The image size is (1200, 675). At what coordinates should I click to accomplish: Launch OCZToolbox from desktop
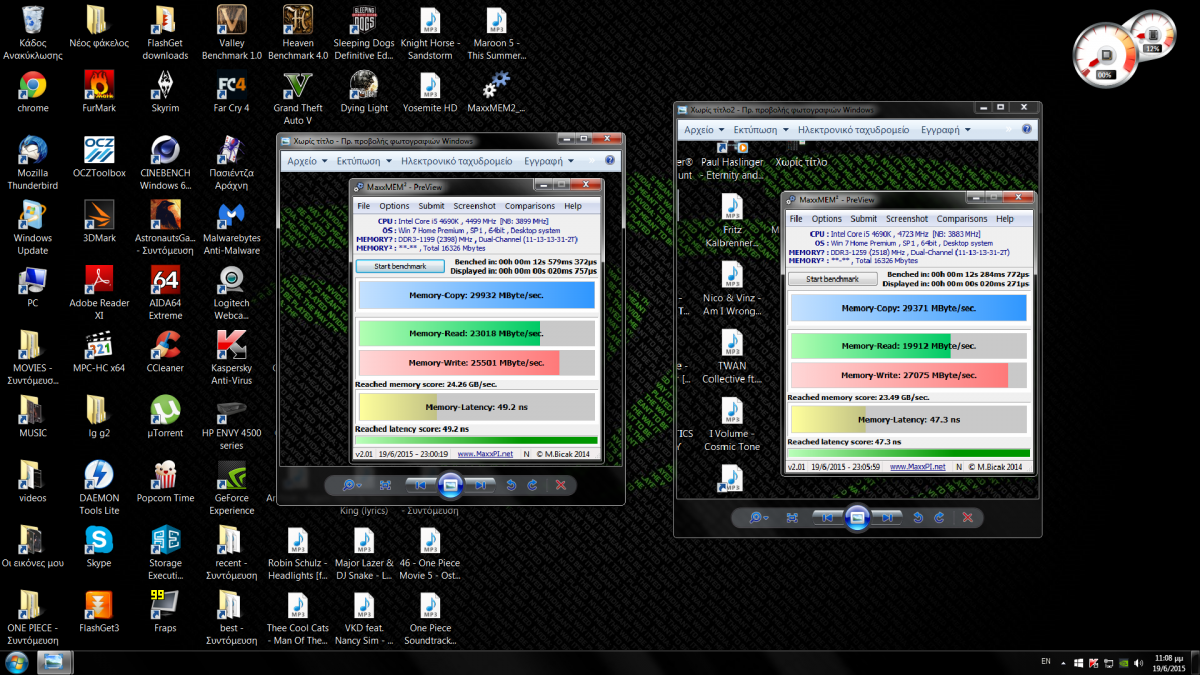pyautogui.click(x=99, y=156)
